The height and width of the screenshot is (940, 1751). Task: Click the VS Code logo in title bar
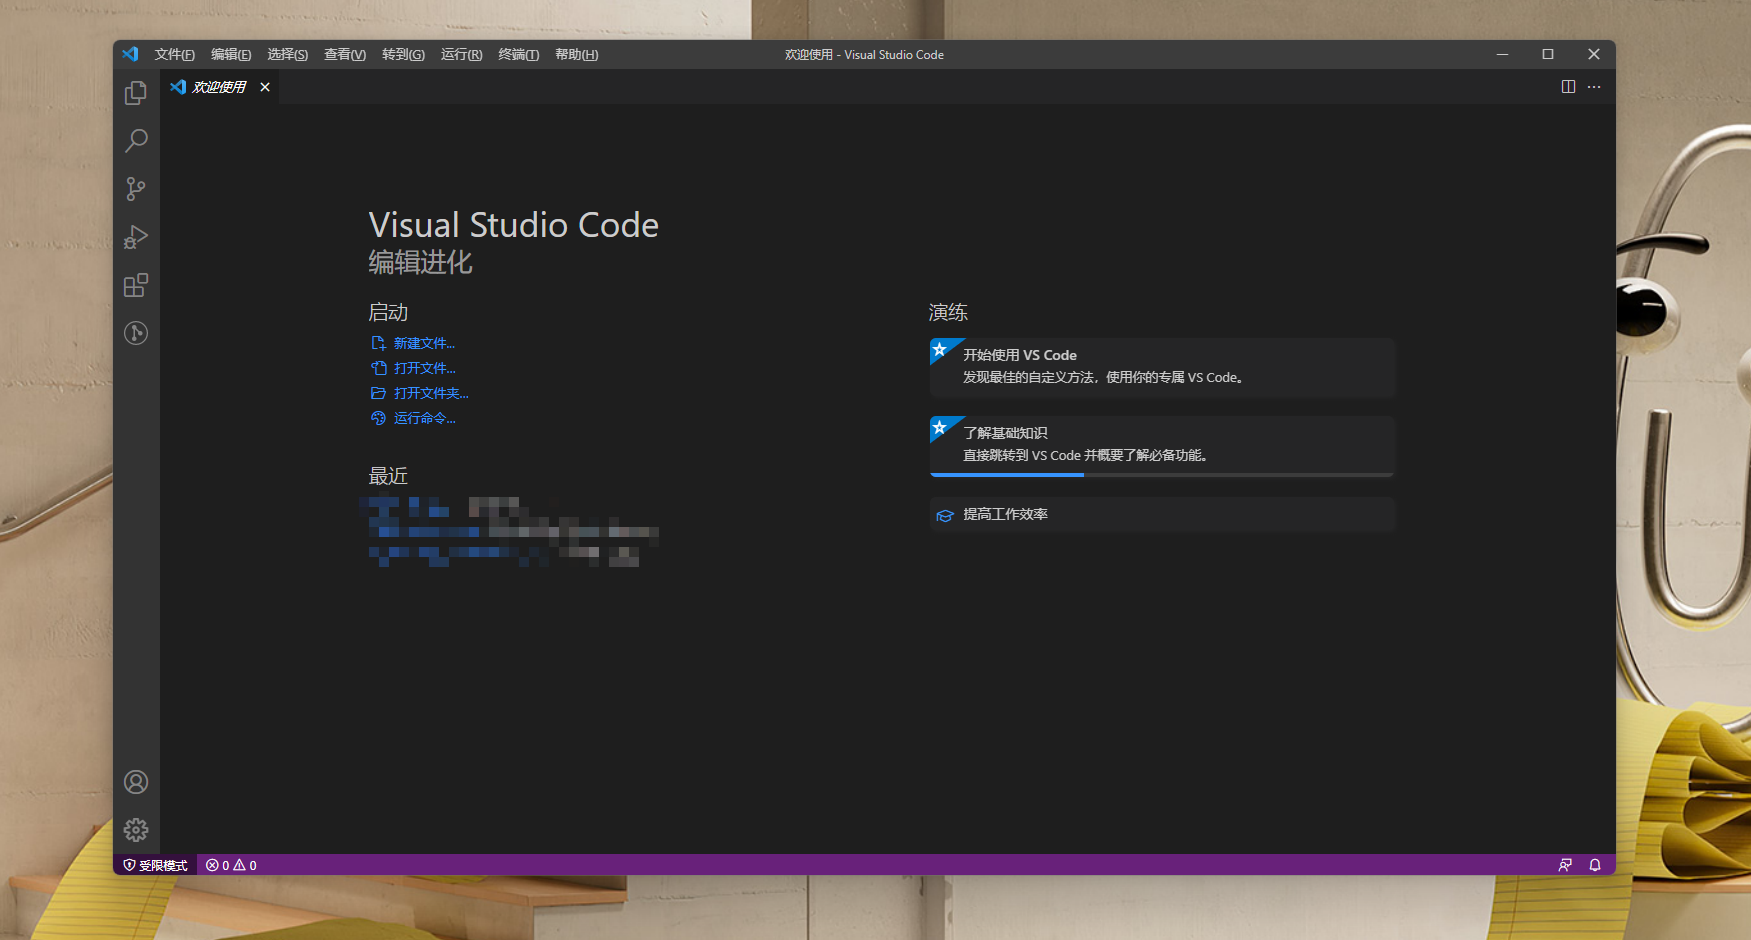click(x=130, y=54)
